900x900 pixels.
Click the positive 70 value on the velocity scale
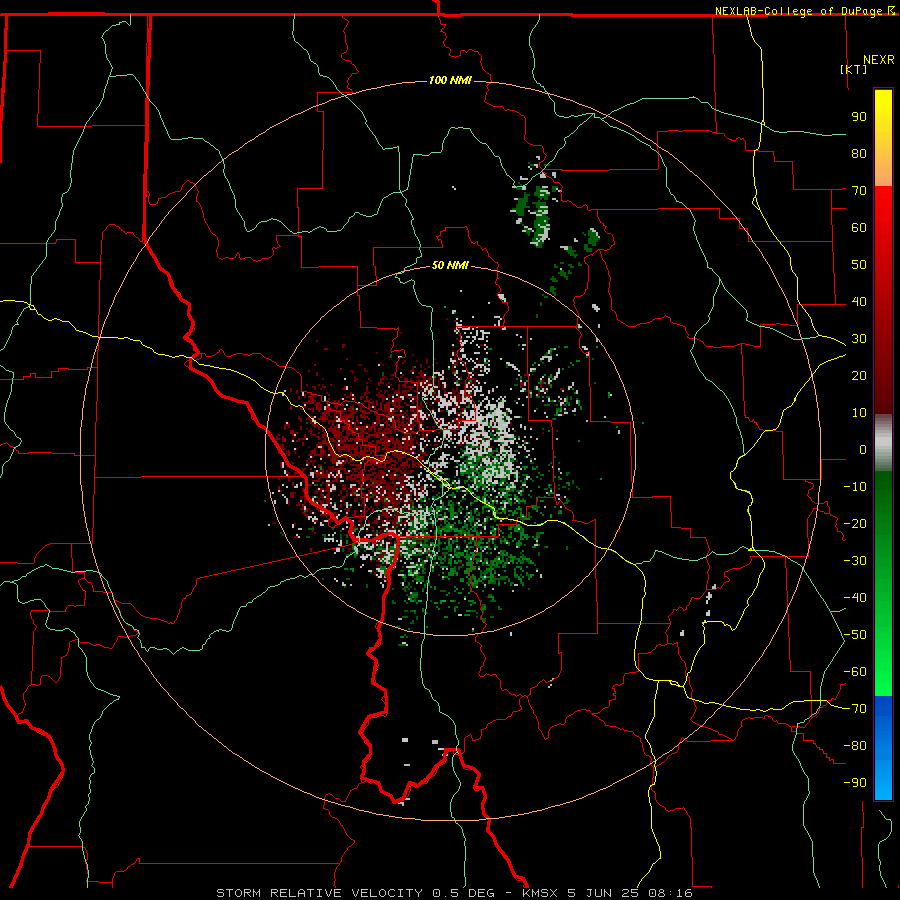(859, 191)
